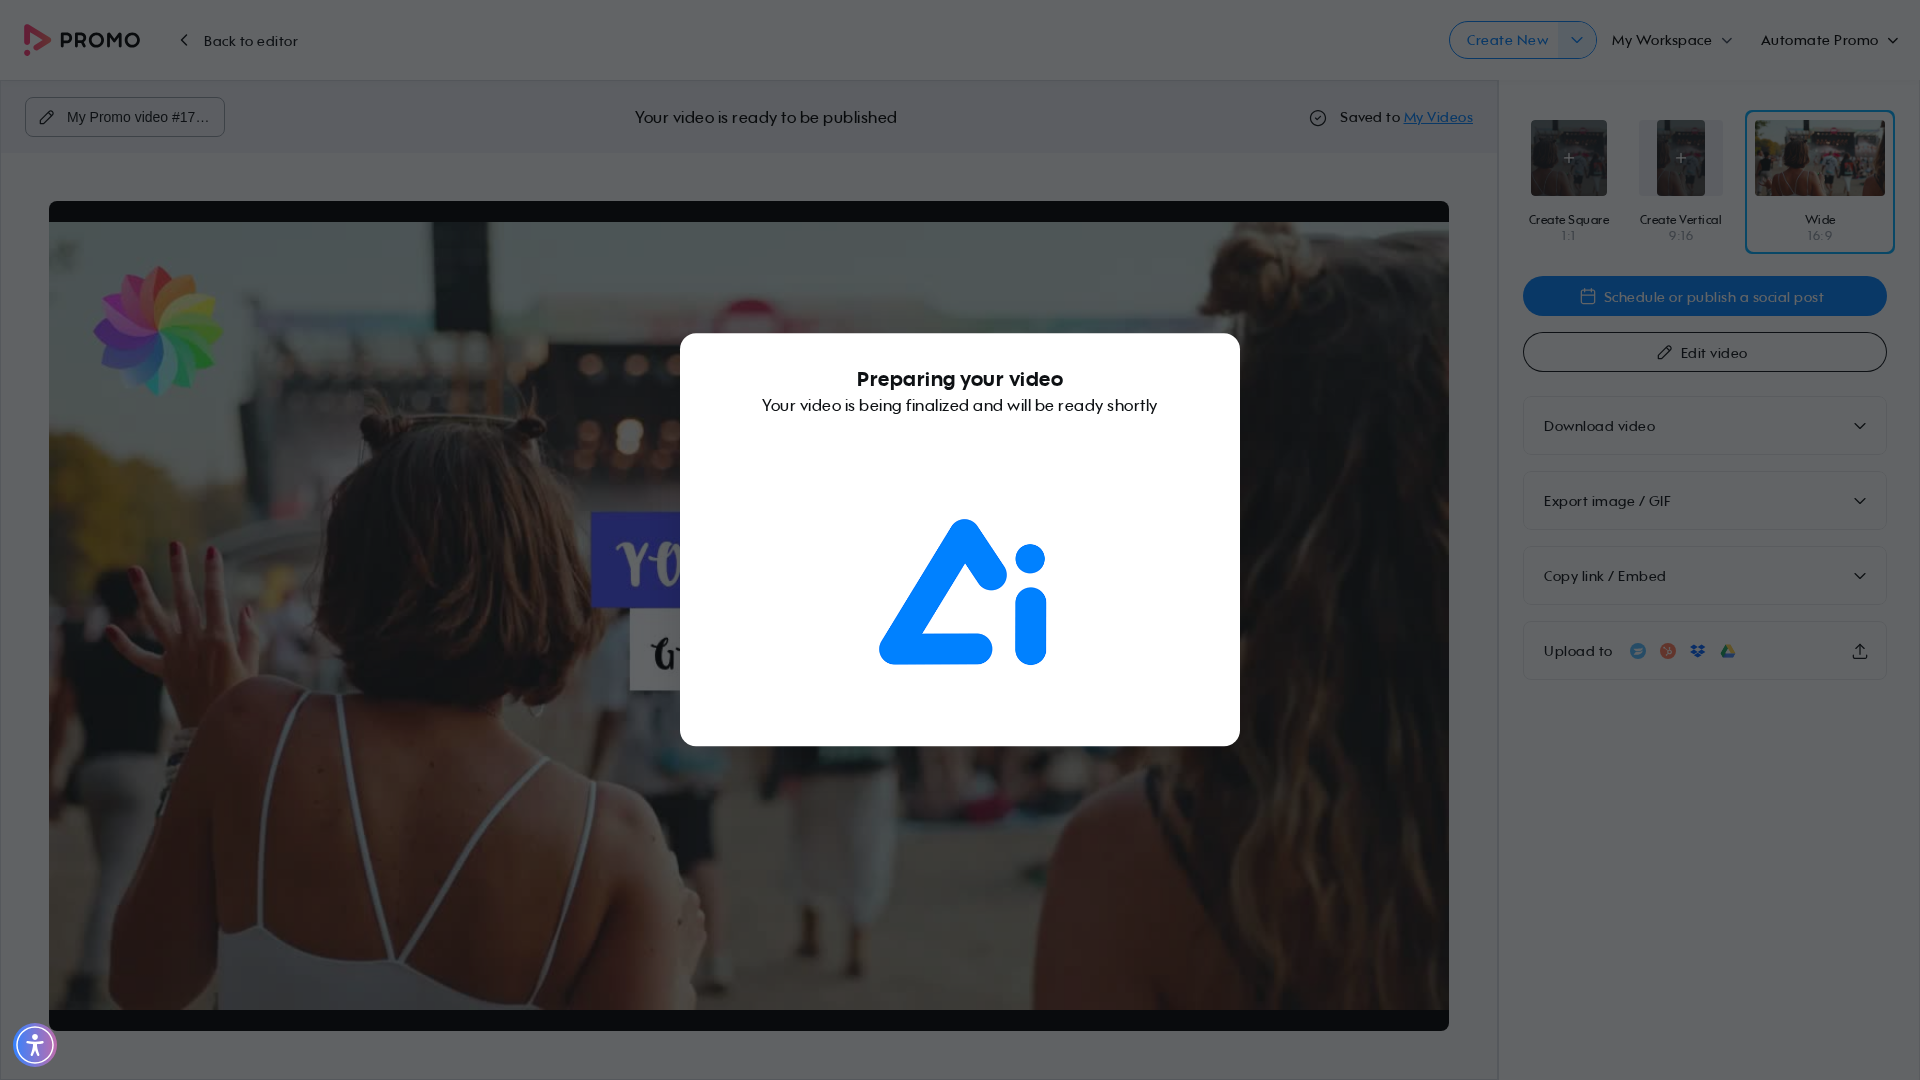This screenshot has height=1080, width=1920.
Task: Click the Promo AI loading logo
Action: pyautogui.click(x=962, y=592)
